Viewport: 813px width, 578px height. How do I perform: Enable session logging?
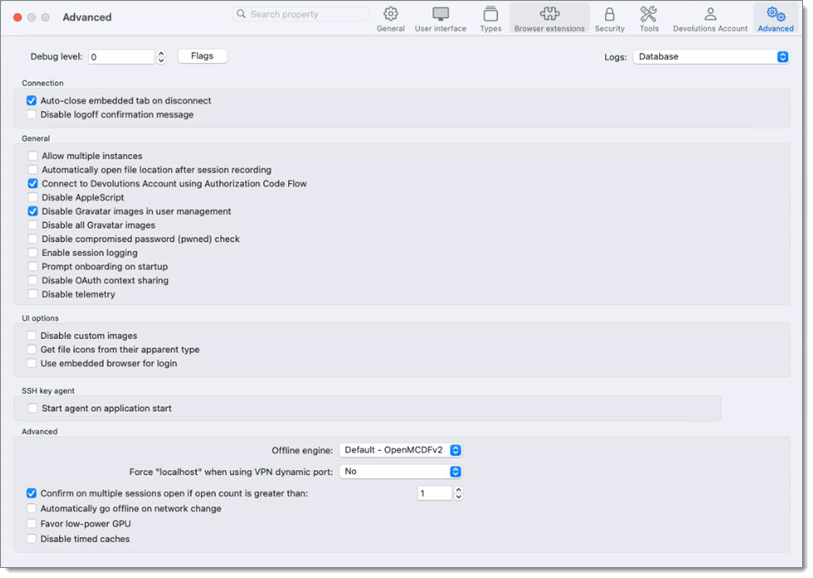31,252
